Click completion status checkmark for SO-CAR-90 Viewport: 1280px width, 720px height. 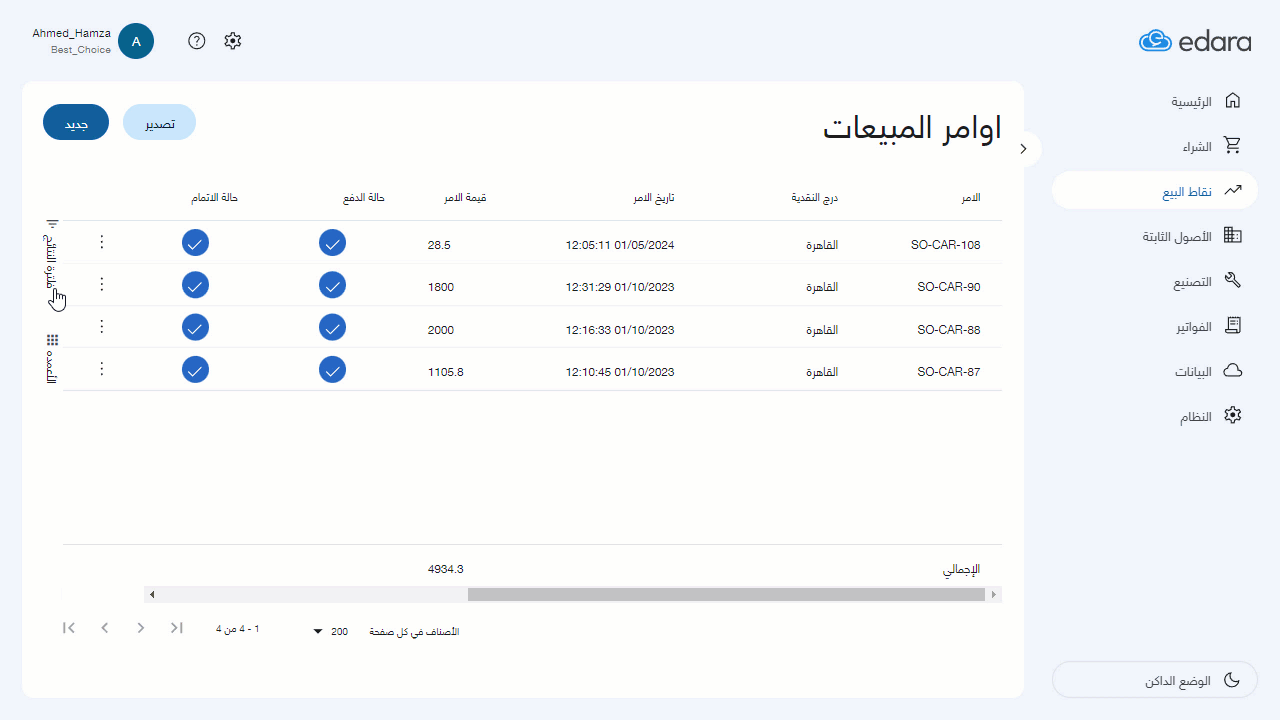(x=196, y=285)
